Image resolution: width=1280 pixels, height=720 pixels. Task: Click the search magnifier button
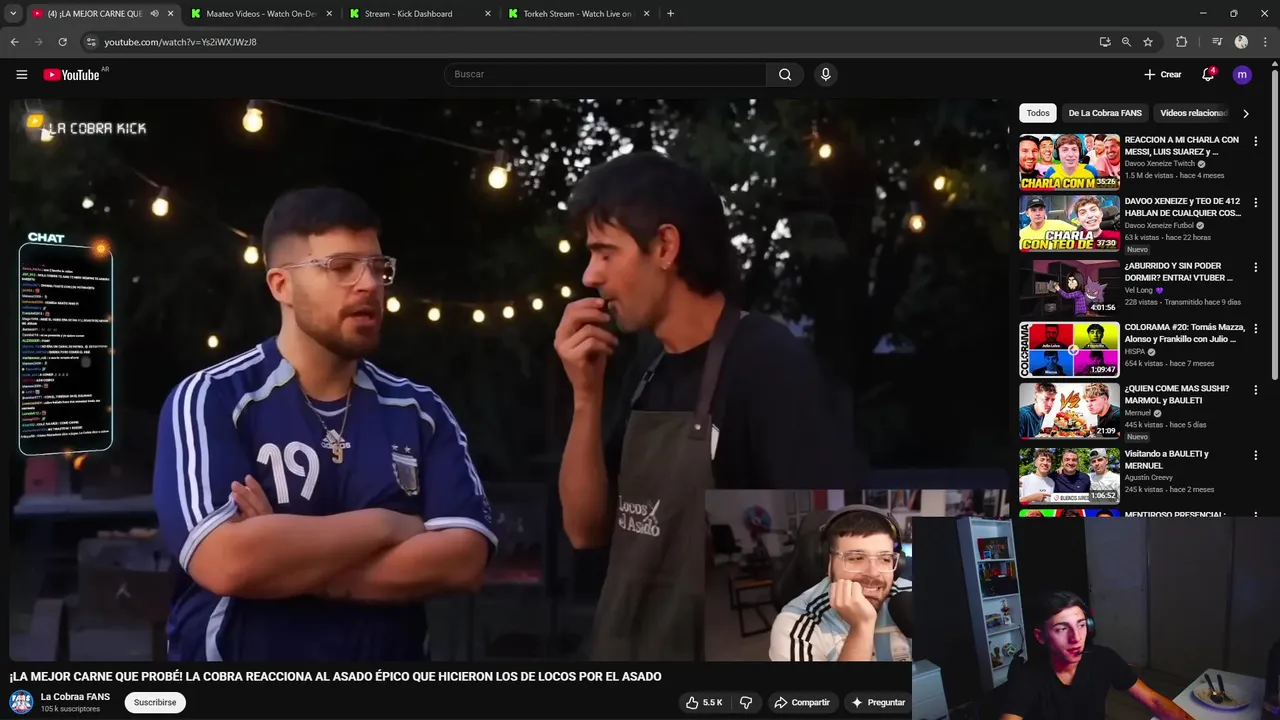785,74
